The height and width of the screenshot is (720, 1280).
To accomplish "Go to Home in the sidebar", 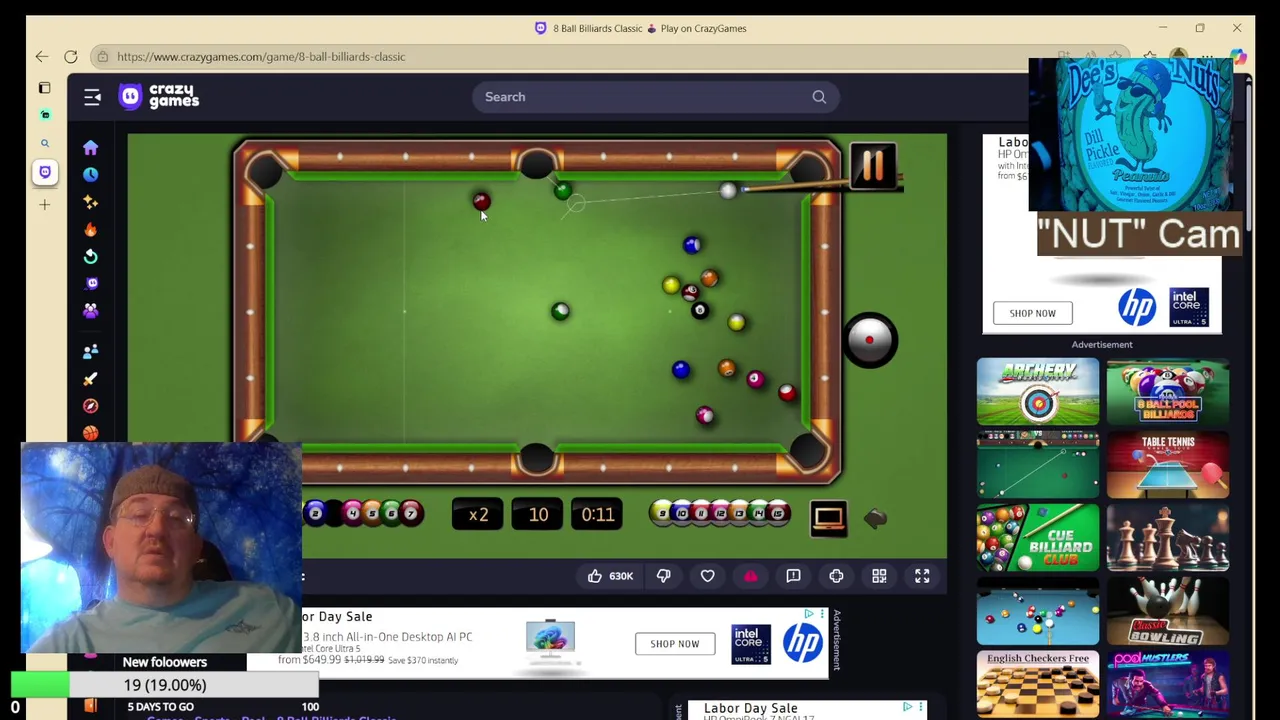I will pos(90,148).
